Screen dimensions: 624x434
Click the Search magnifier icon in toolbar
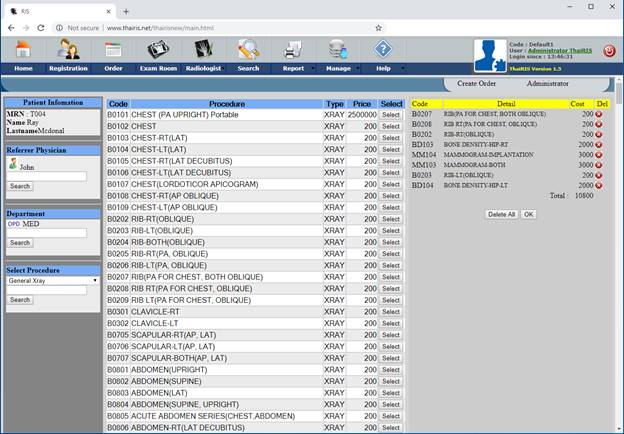pyautogui.click(x=248, y=49)
